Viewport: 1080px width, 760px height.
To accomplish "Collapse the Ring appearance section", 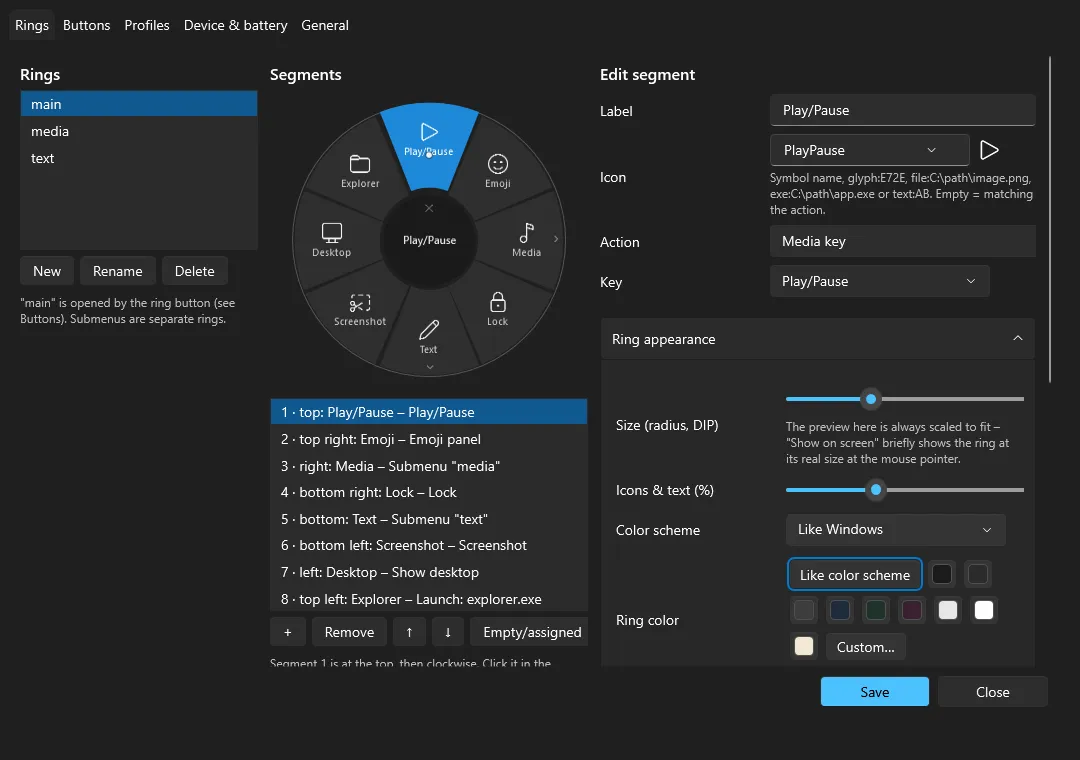I will 818,339.
